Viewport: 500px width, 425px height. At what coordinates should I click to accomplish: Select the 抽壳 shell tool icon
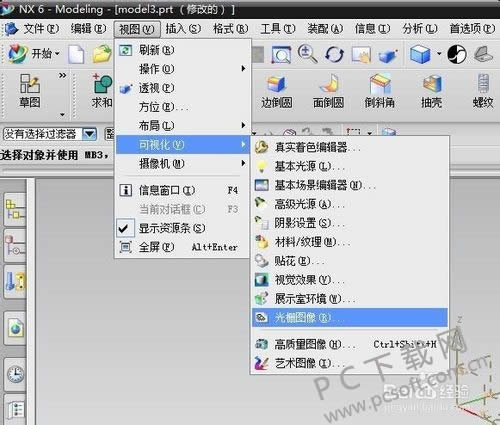(x=431, y=84)
